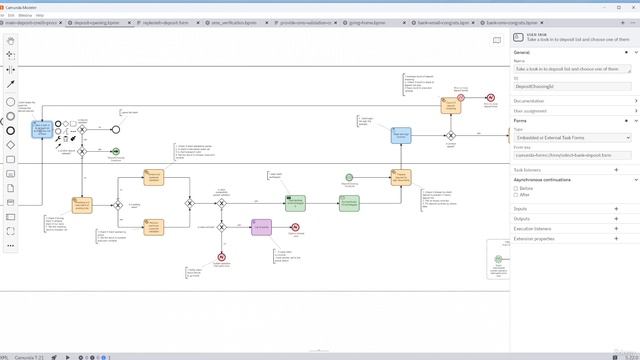Append end event from context pad
Screen dimensions: 640x360
58,124
